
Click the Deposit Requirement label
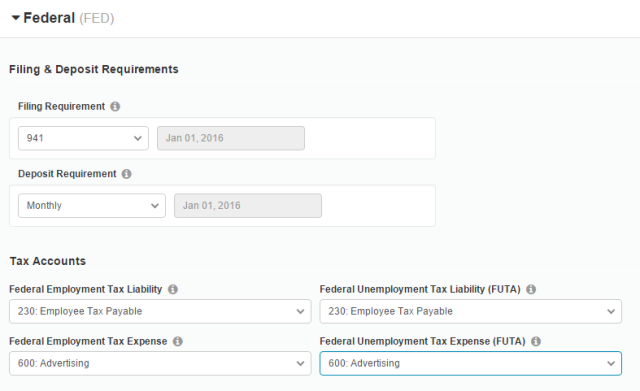(x=67, y=174)
